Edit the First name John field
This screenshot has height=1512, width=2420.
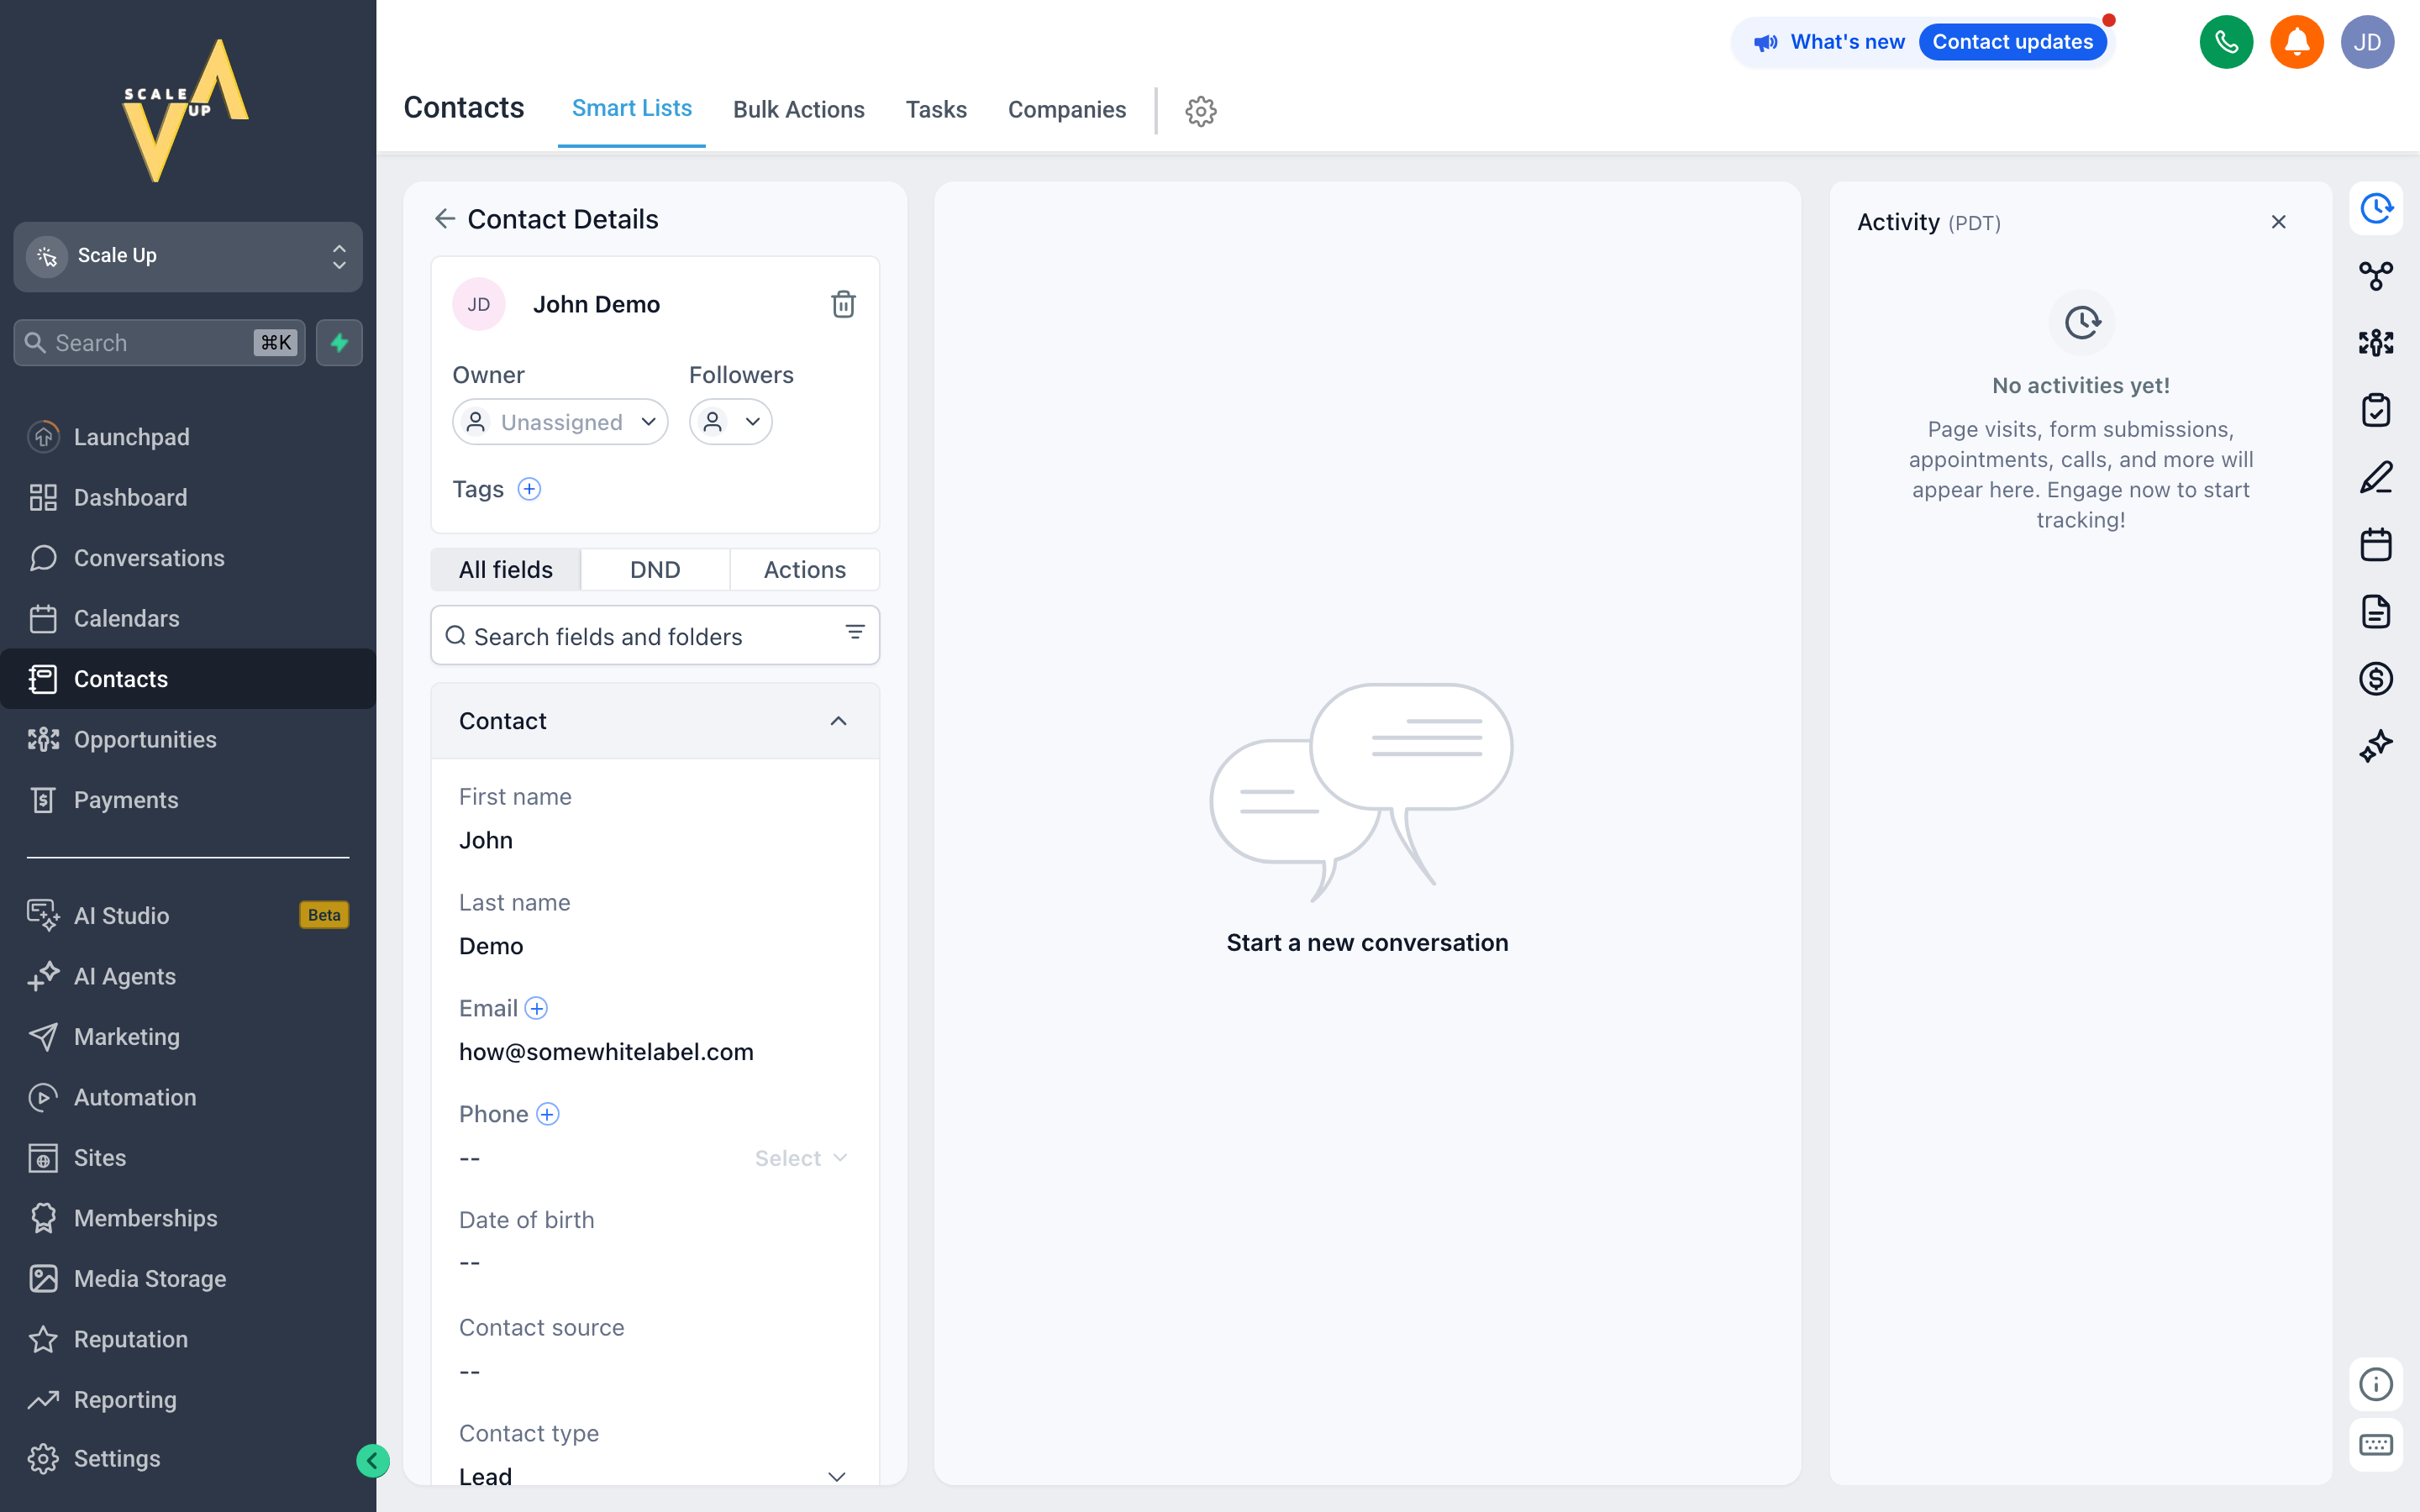click(x=655, y=840)
